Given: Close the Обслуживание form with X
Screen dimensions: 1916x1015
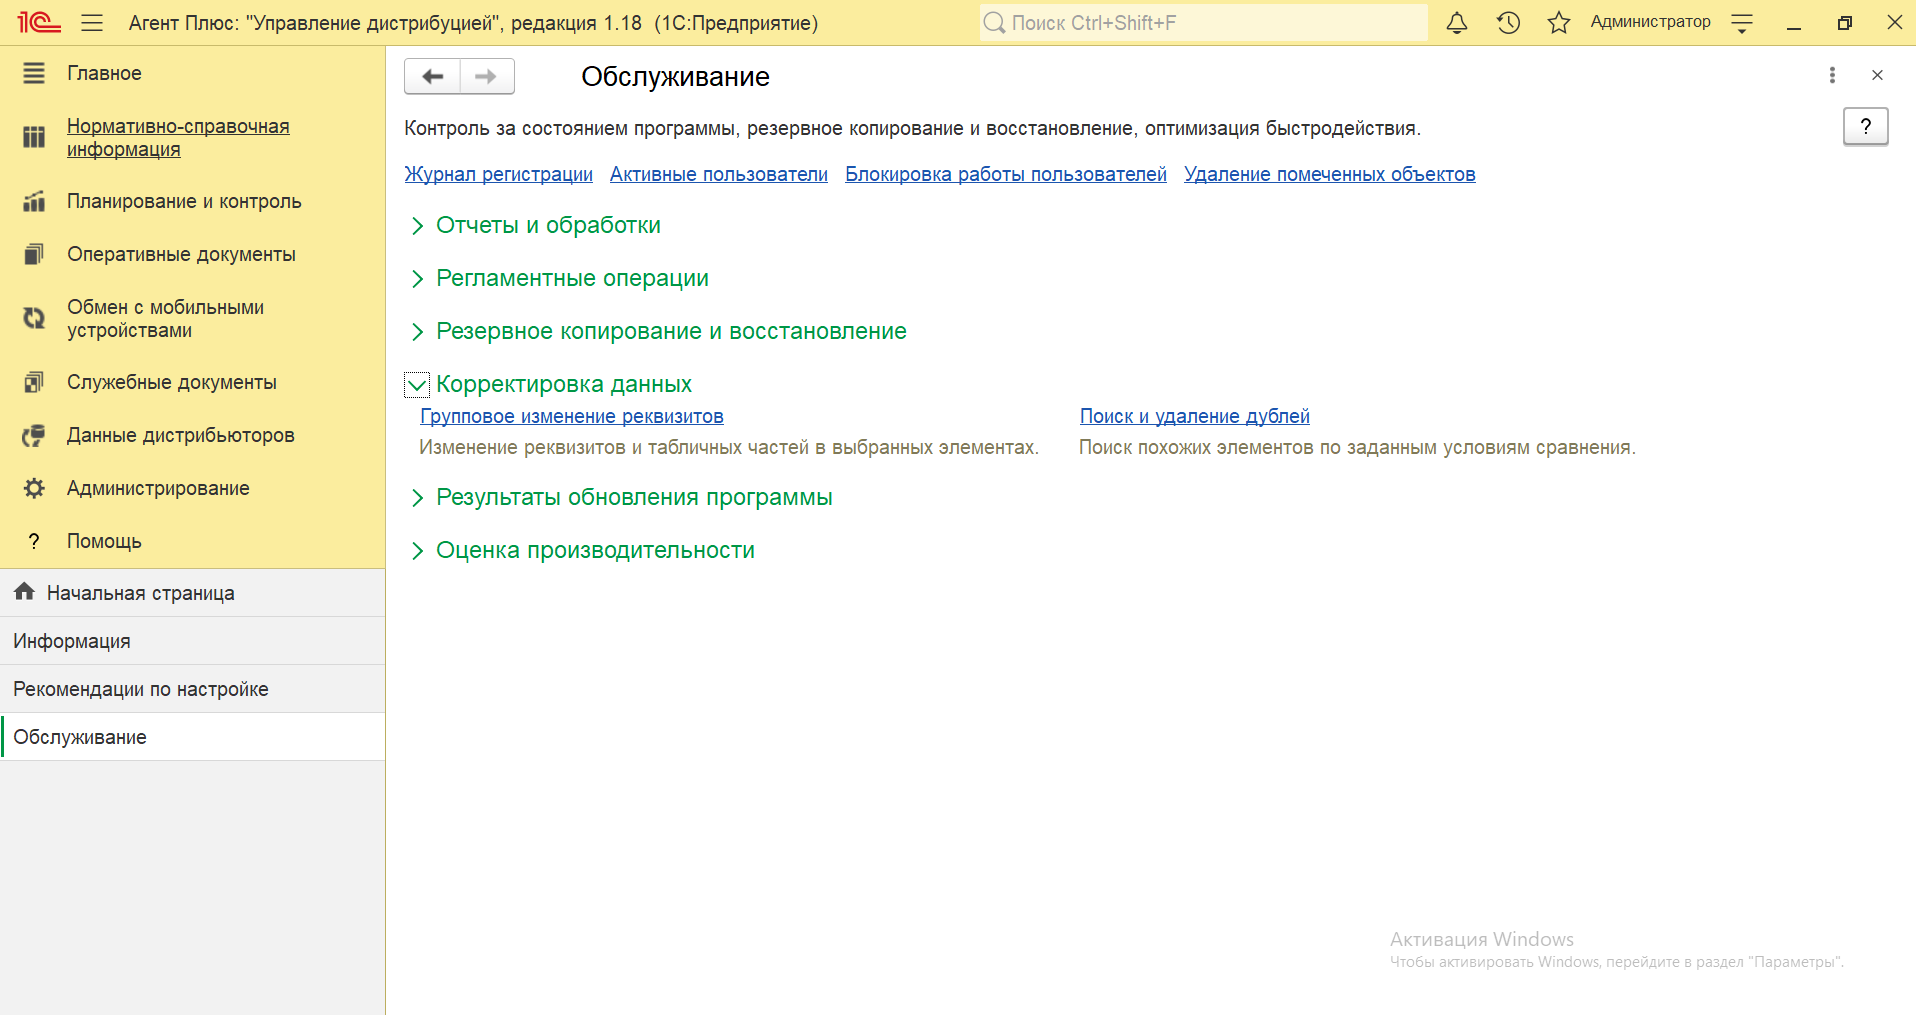Looking at the screenshot, I should pos(1877,75).
